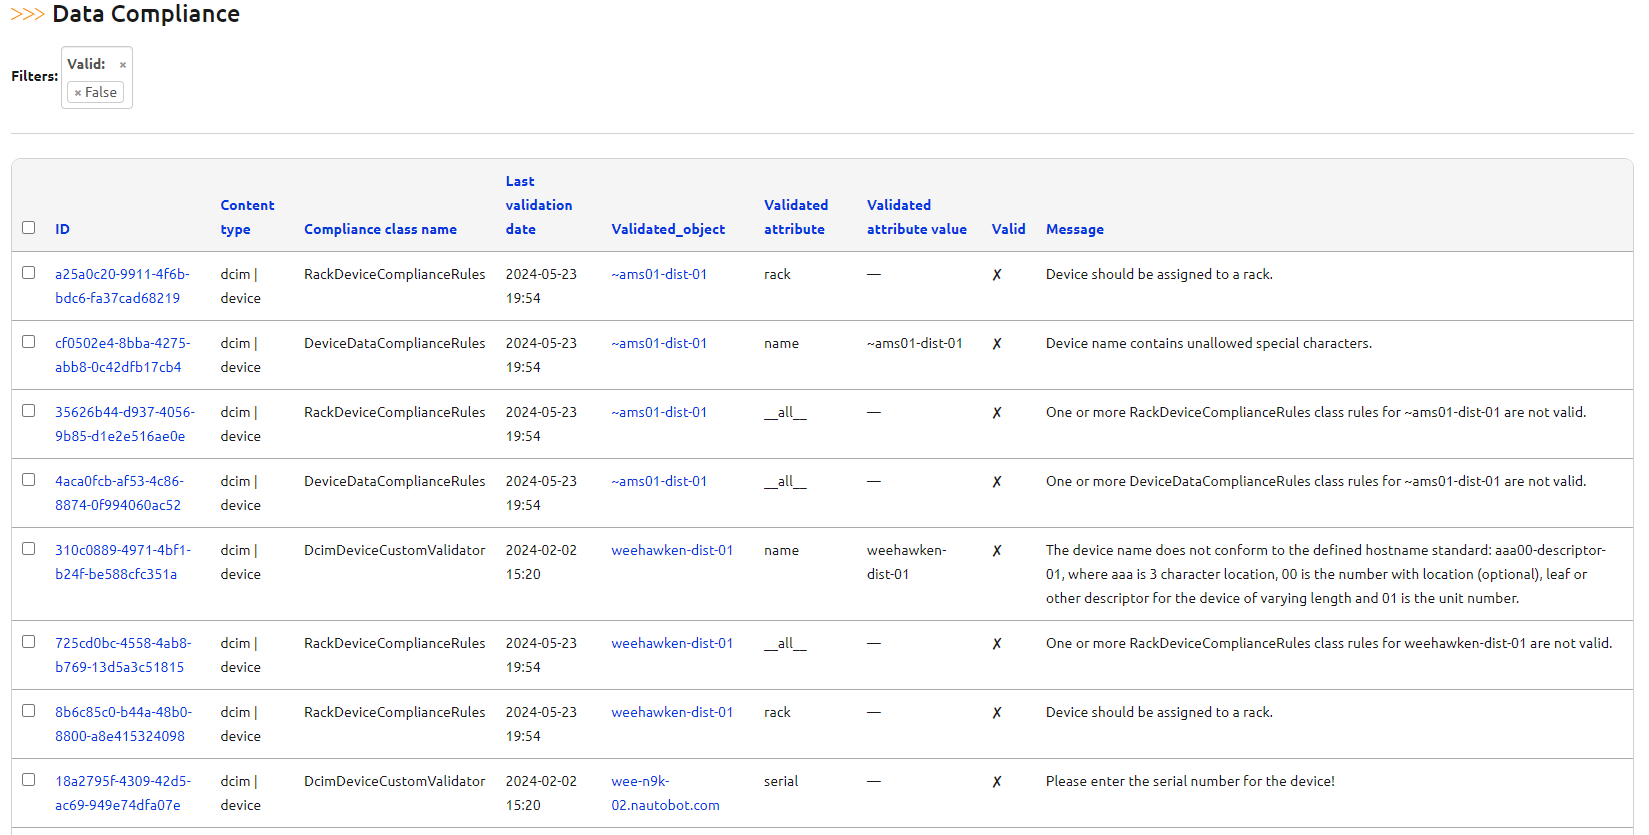The image size is (1649, 835).
Task: Check the box for row a25a0c20-9911-4f6b
Action: (28, 273)
